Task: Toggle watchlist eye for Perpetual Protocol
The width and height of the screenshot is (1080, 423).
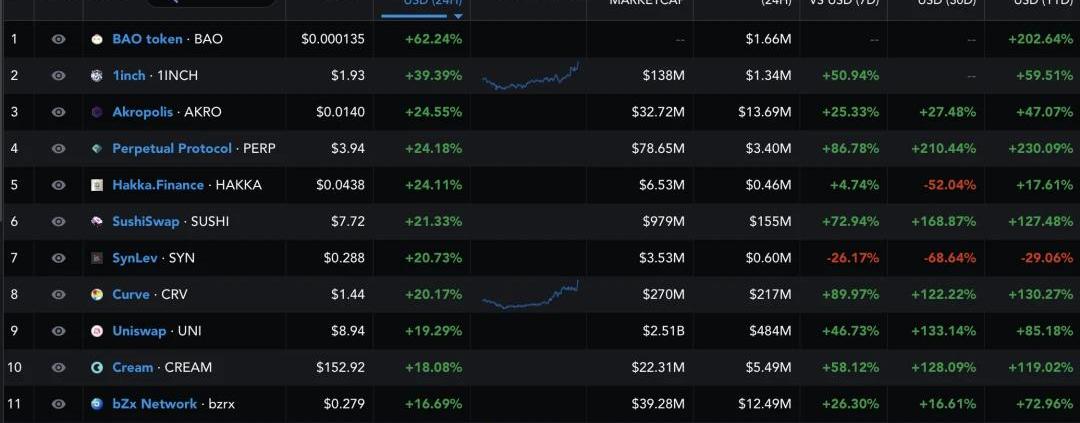Action: tap(59, 149)
